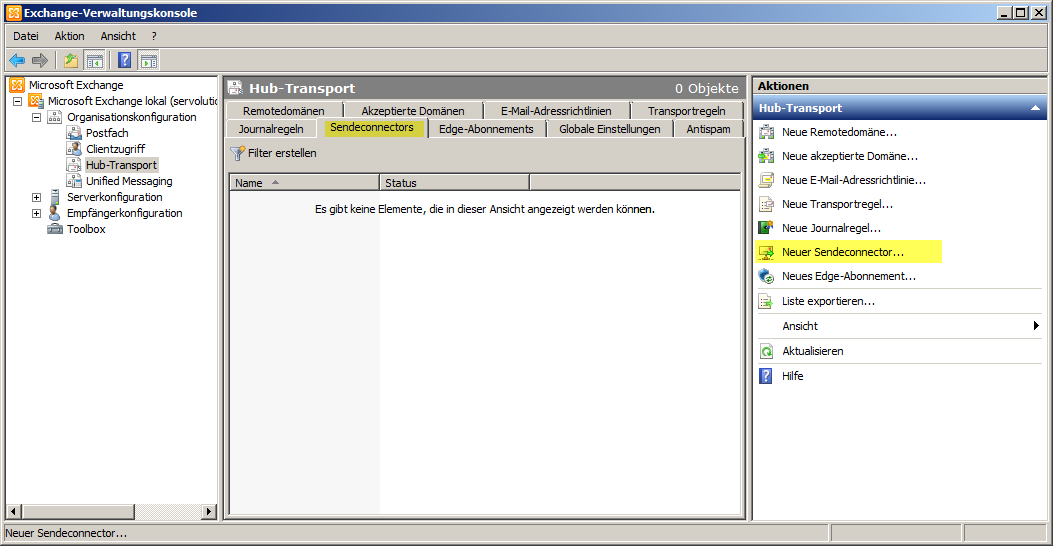Toggle the action pane toolbar icon
The height and width of the screenshot is (546, 1053).
pos(148,60)
